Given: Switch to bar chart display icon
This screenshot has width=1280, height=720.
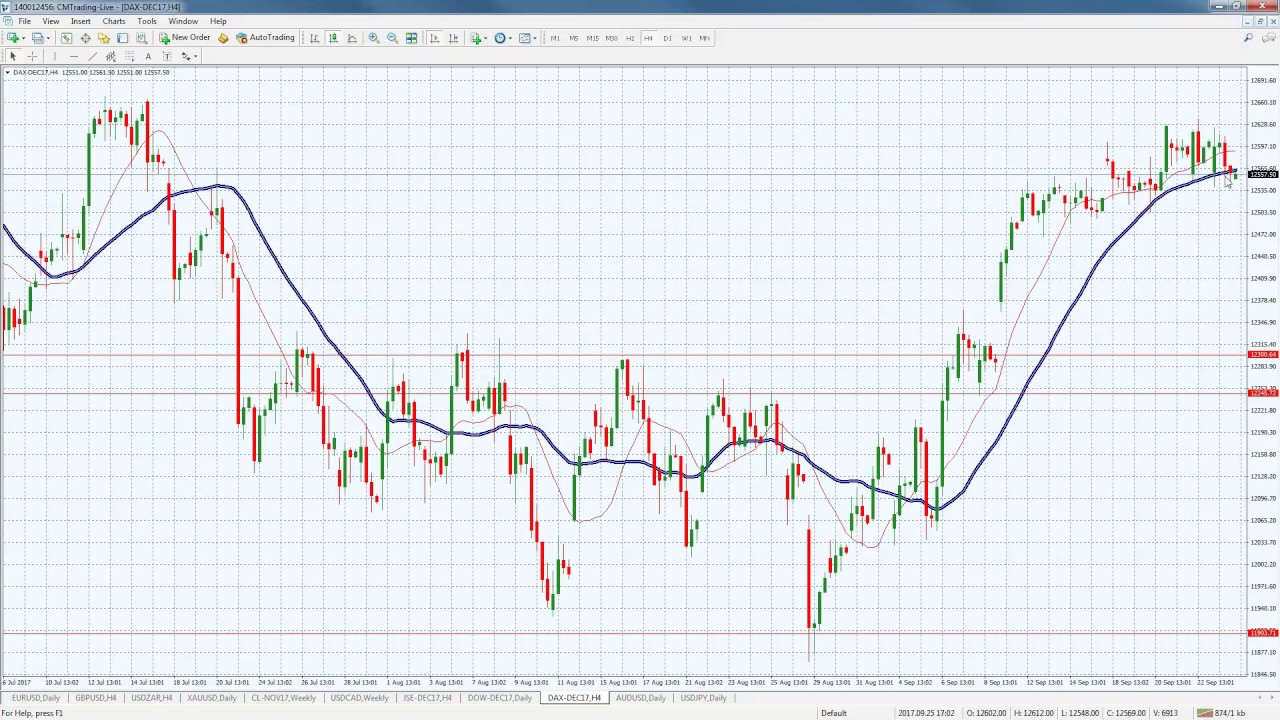Looking at the screenshot, I should [314, 38].
